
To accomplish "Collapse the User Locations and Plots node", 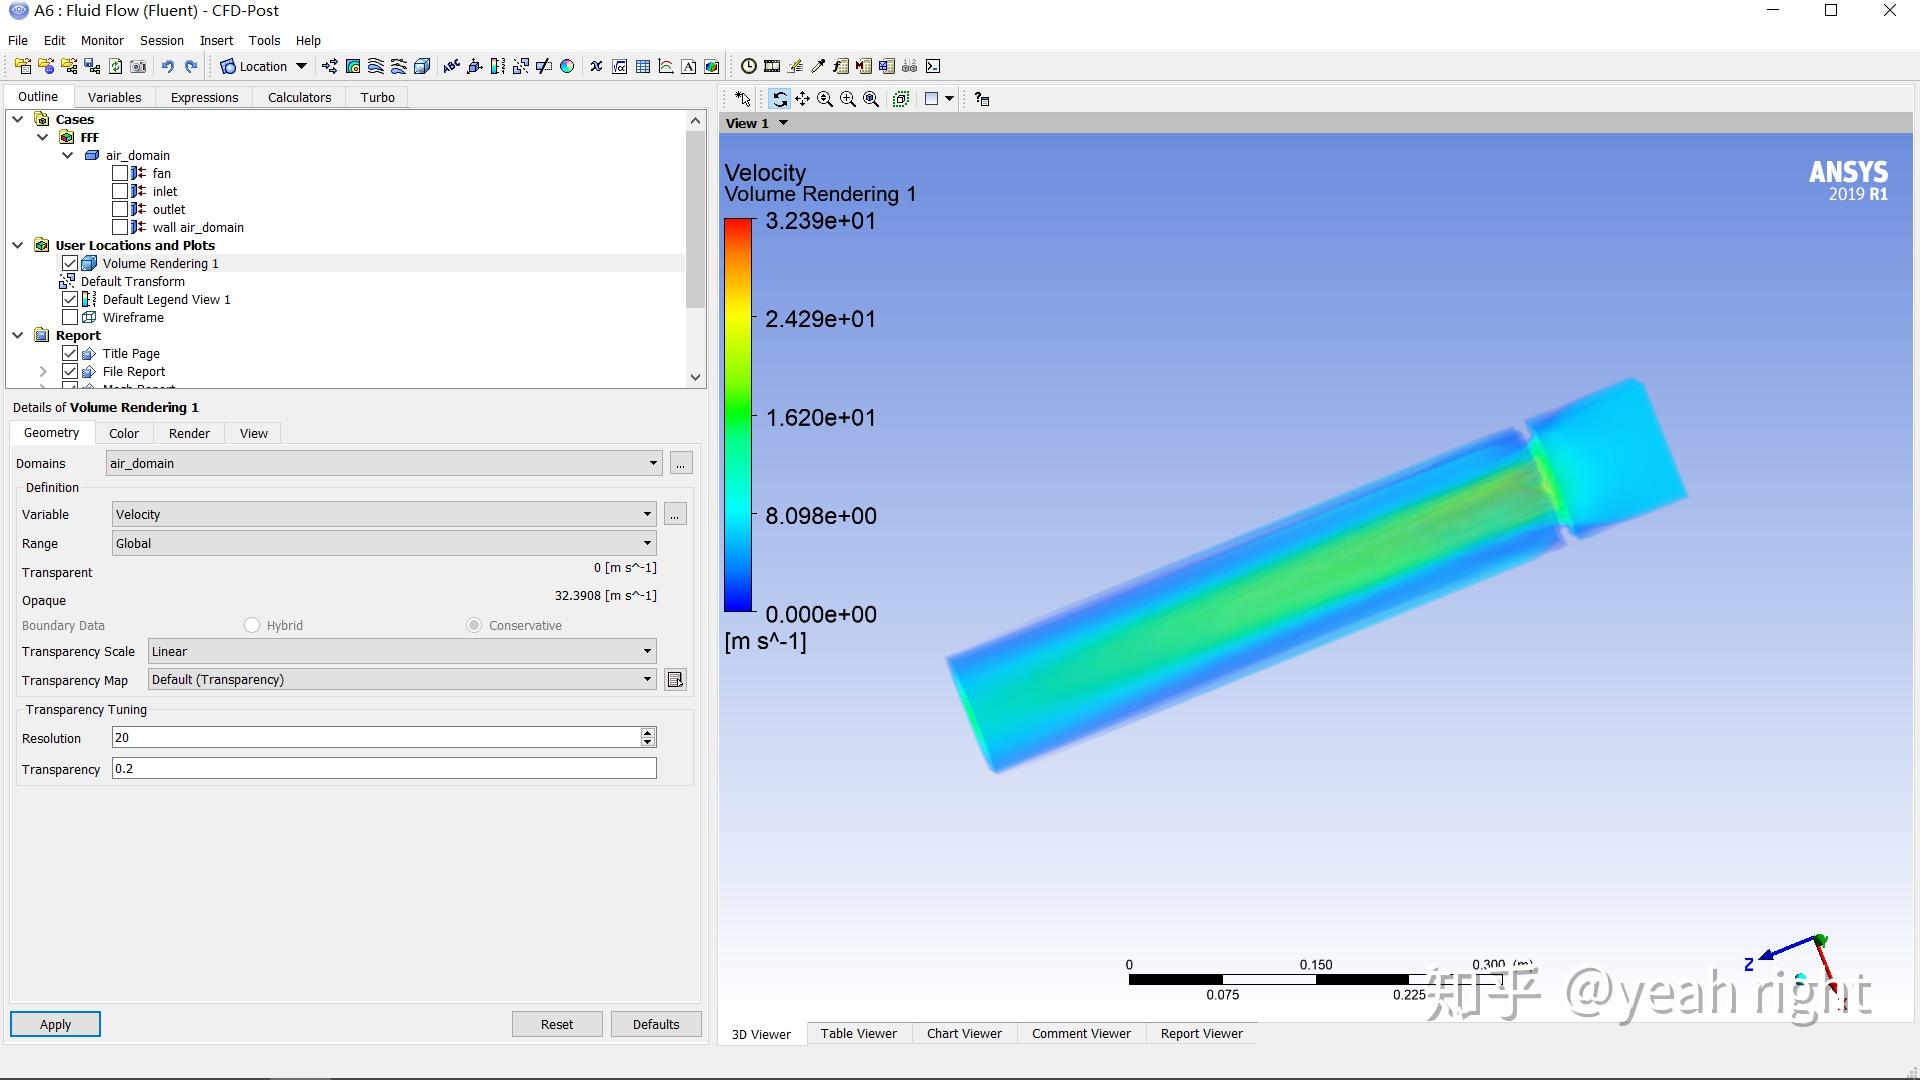I will [18, 246].
